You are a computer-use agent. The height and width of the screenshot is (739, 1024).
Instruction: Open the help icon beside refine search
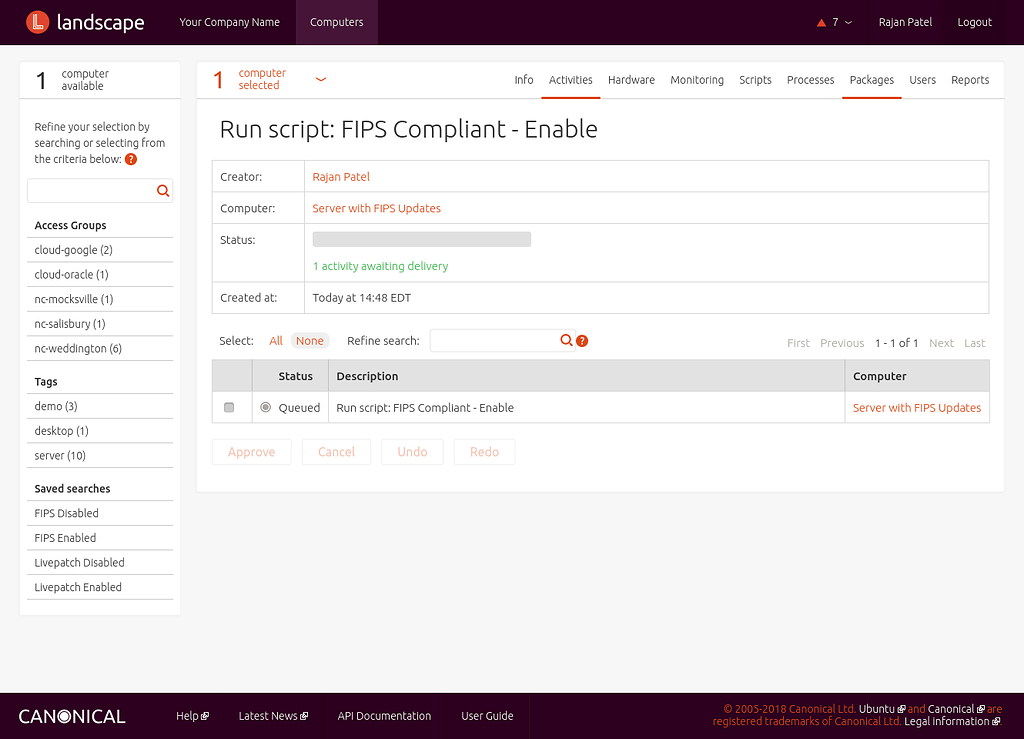coord(581,341)
